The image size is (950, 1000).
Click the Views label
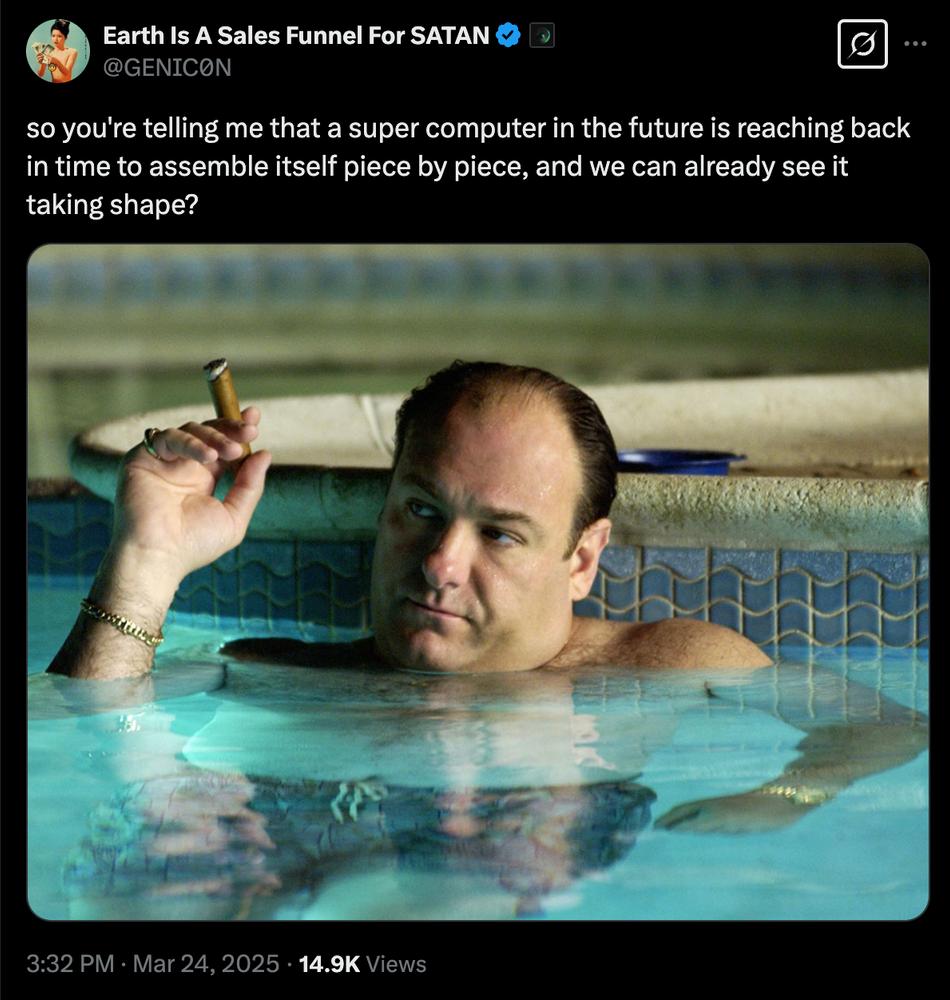pyautogui.click(x=396, y=964)
